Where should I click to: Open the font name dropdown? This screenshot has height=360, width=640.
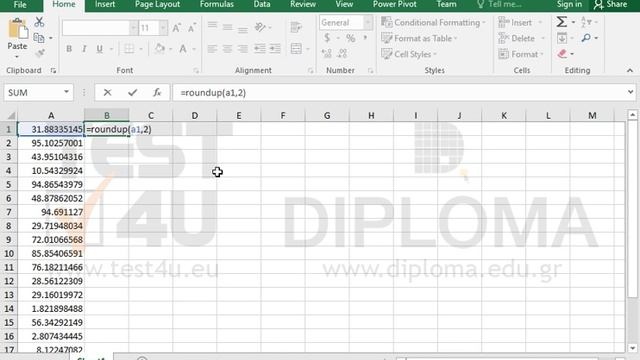(x=133, y=28)
